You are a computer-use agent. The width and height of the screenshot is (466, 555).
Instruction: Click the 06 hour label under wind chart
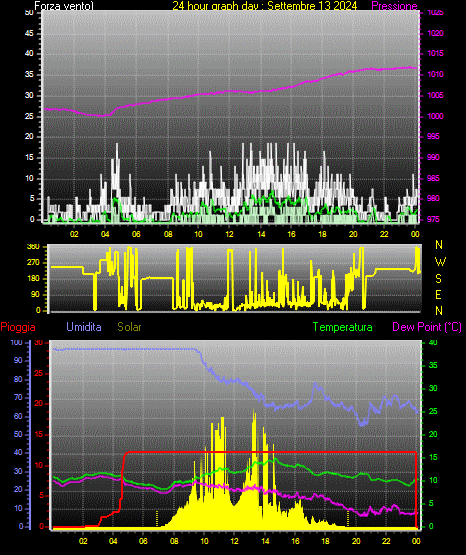click(136, 234)
